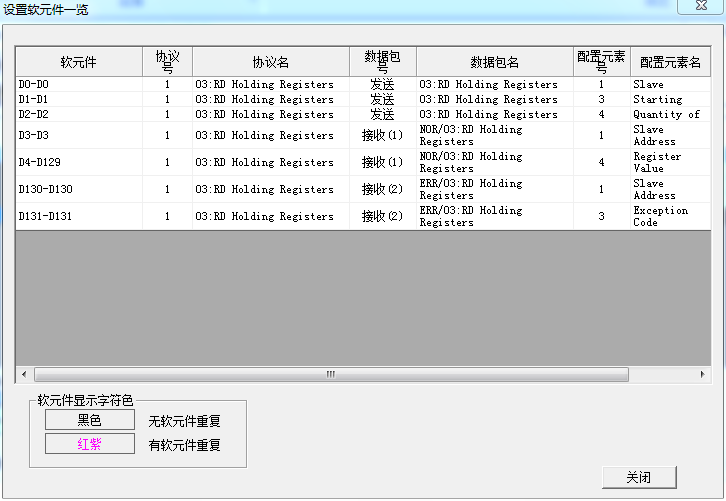Click the 协议名 column header
726x501 pixels.
pos(270,62)
